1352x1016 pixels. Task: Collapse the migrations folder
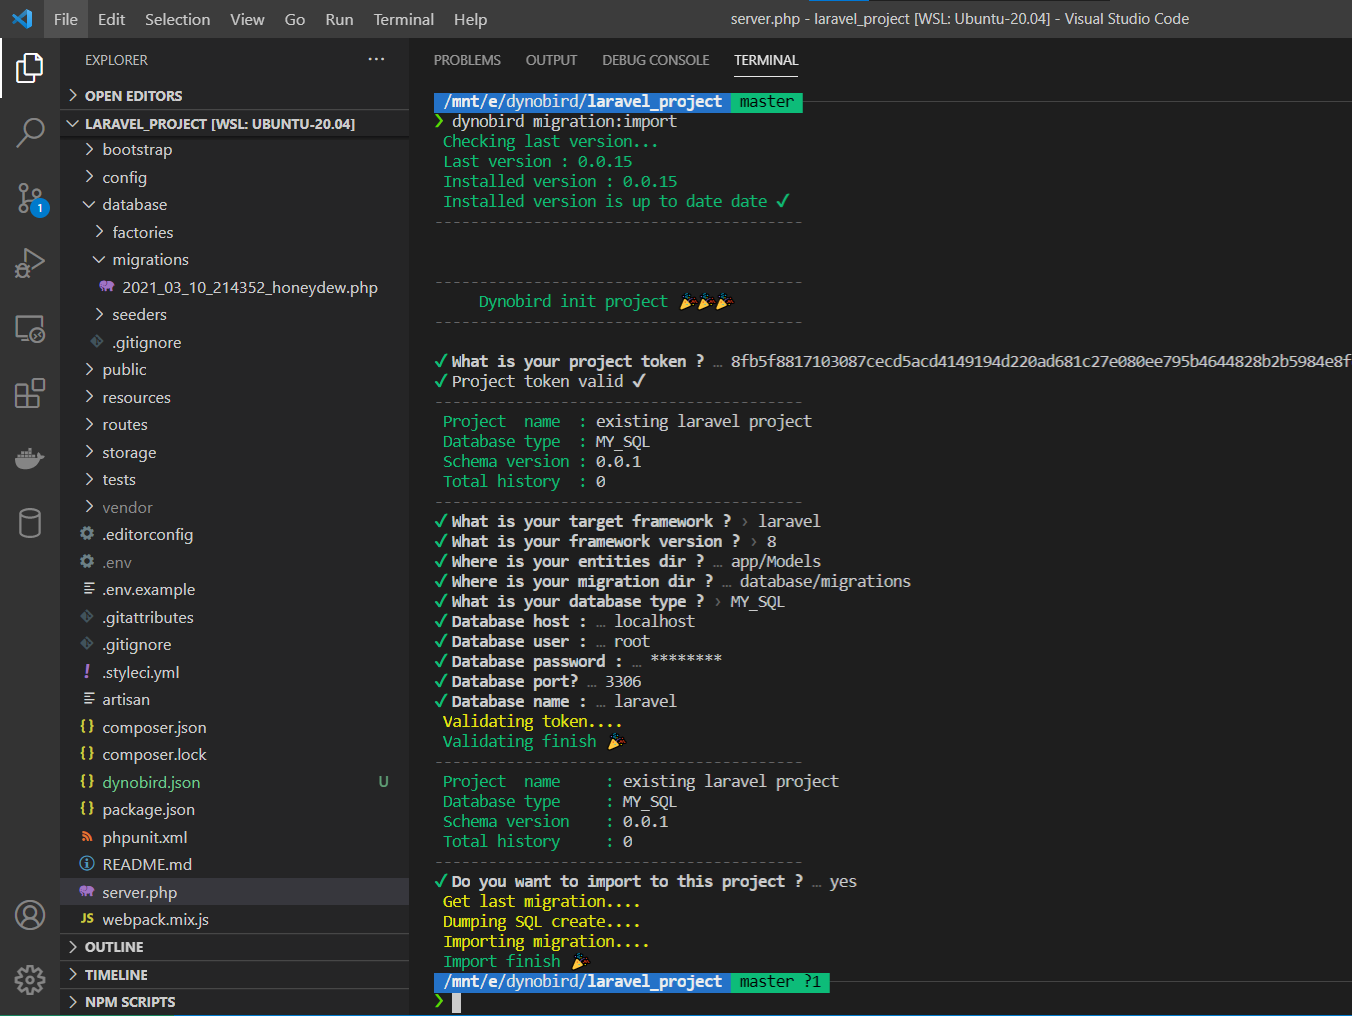pyautogui.click(x=234, y=259)
